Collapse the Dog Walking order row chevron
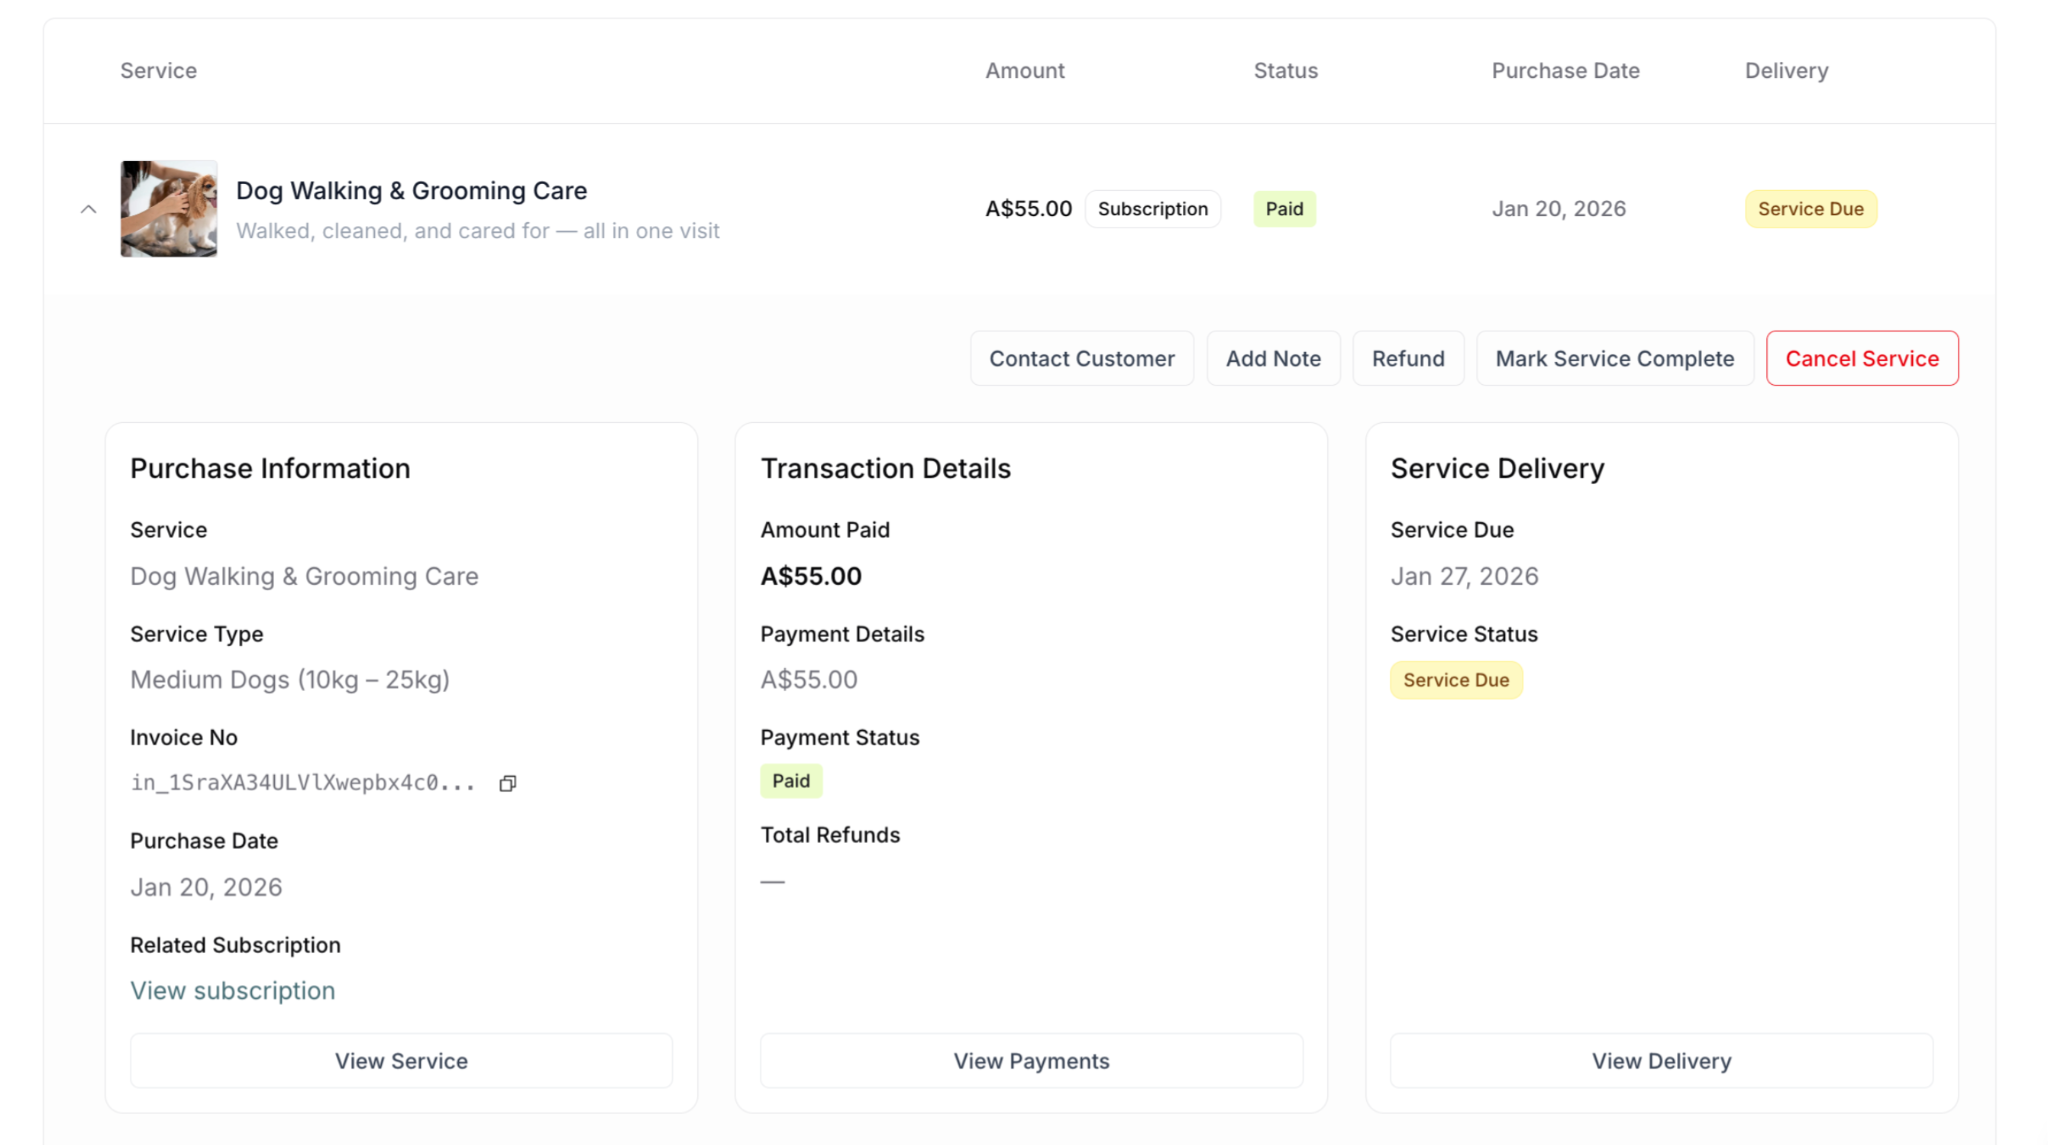The image size is (2048, 1145). tap(89, 209)
